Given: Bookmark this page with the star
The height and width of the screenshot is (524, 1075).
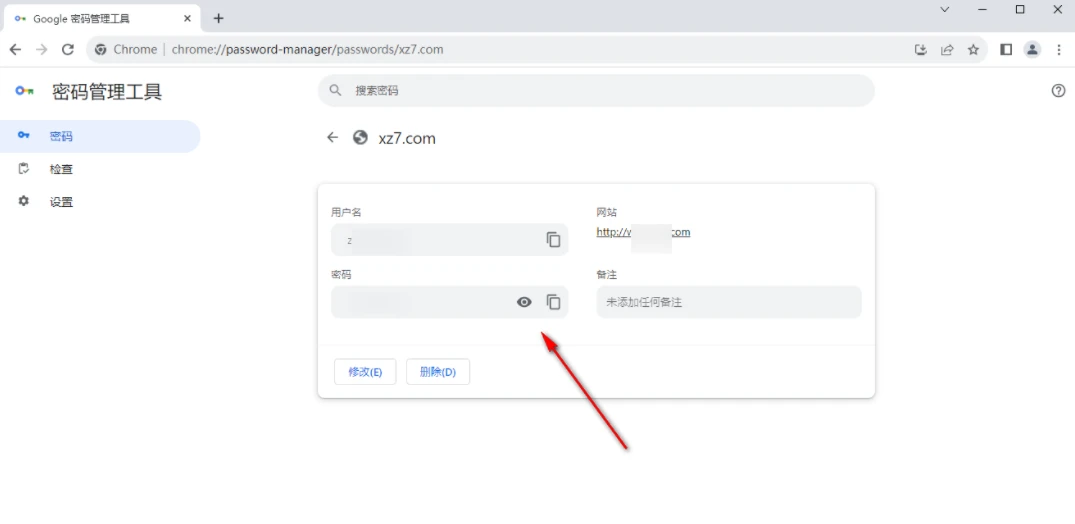Looking at the screenshot, I should [973, 49].
